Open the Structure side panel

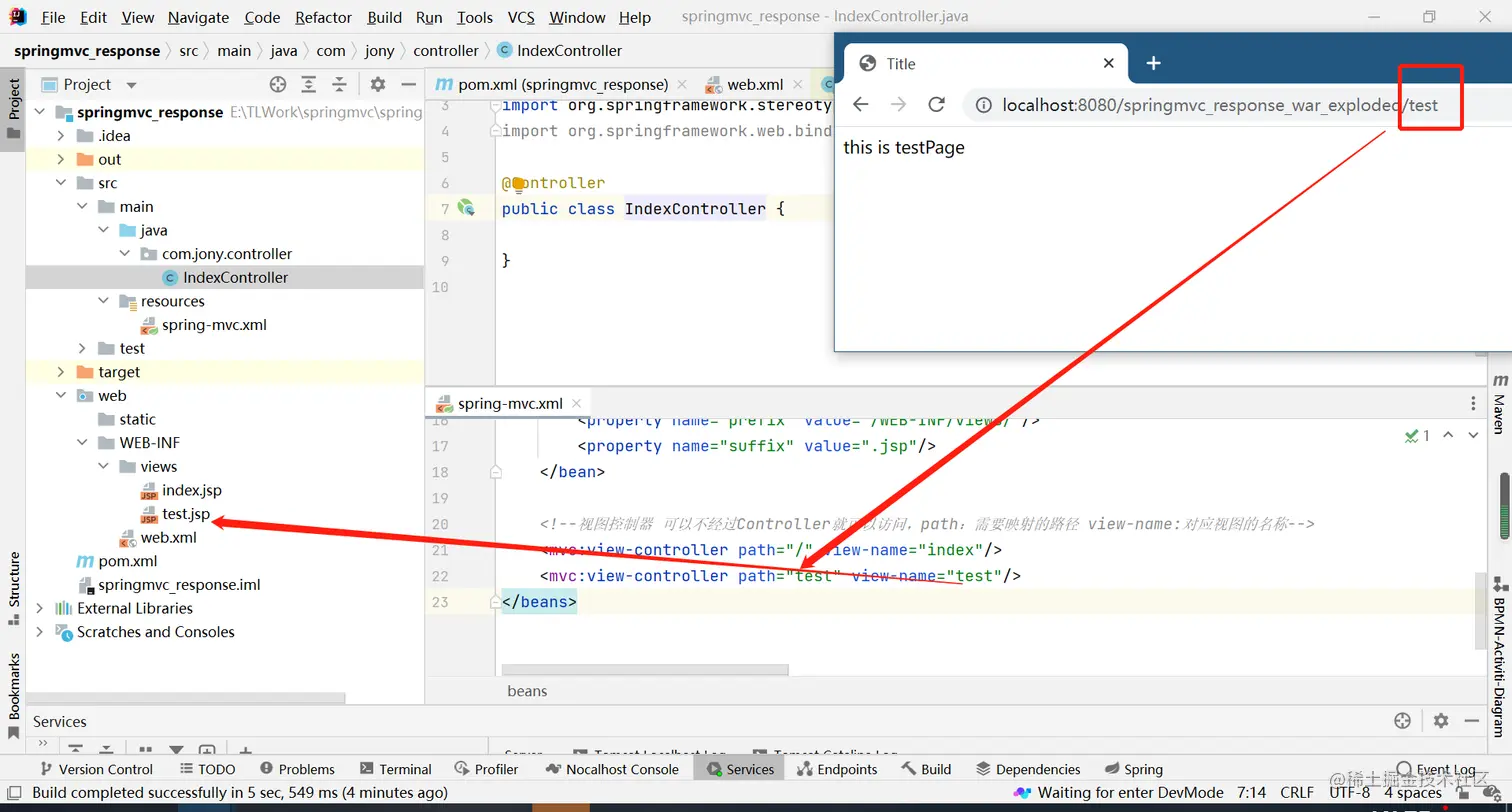click(x=13, y=588)
